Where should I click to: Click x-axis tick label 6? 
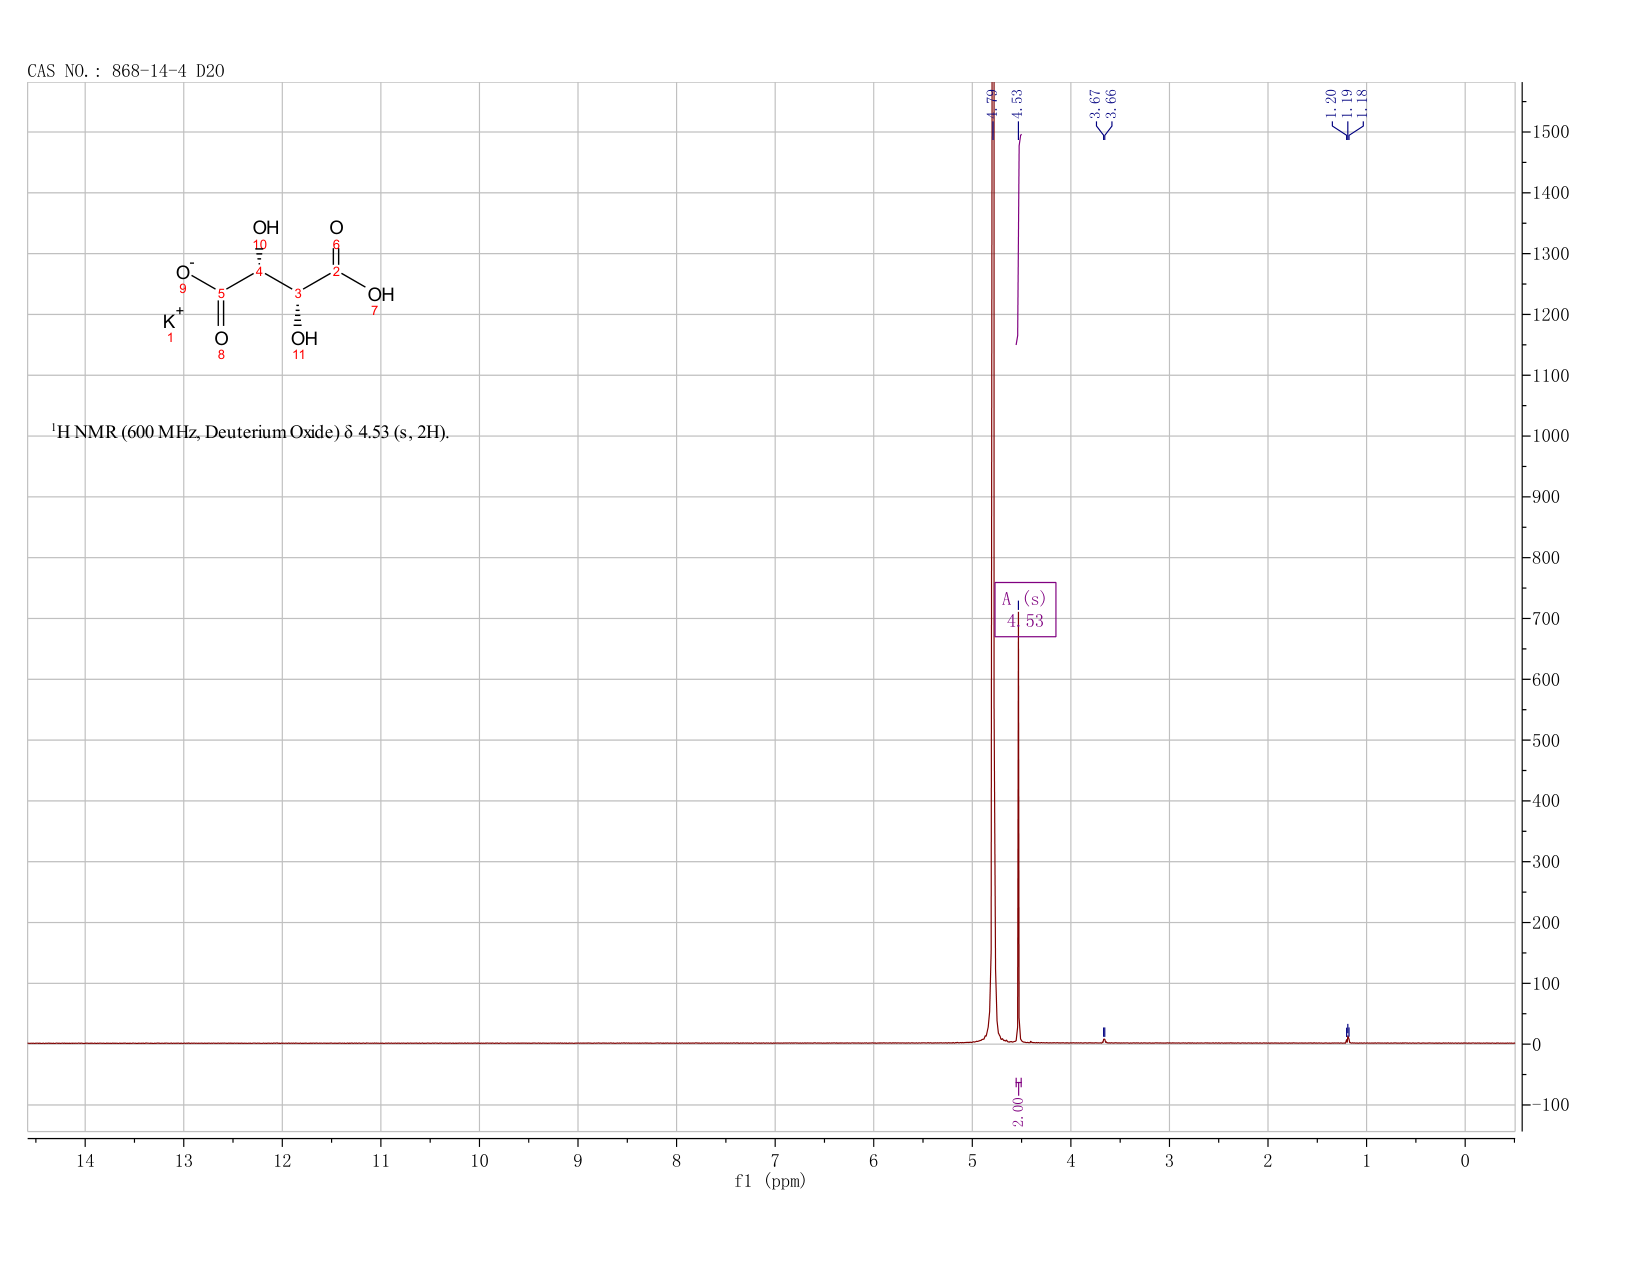coord(873,1160)
